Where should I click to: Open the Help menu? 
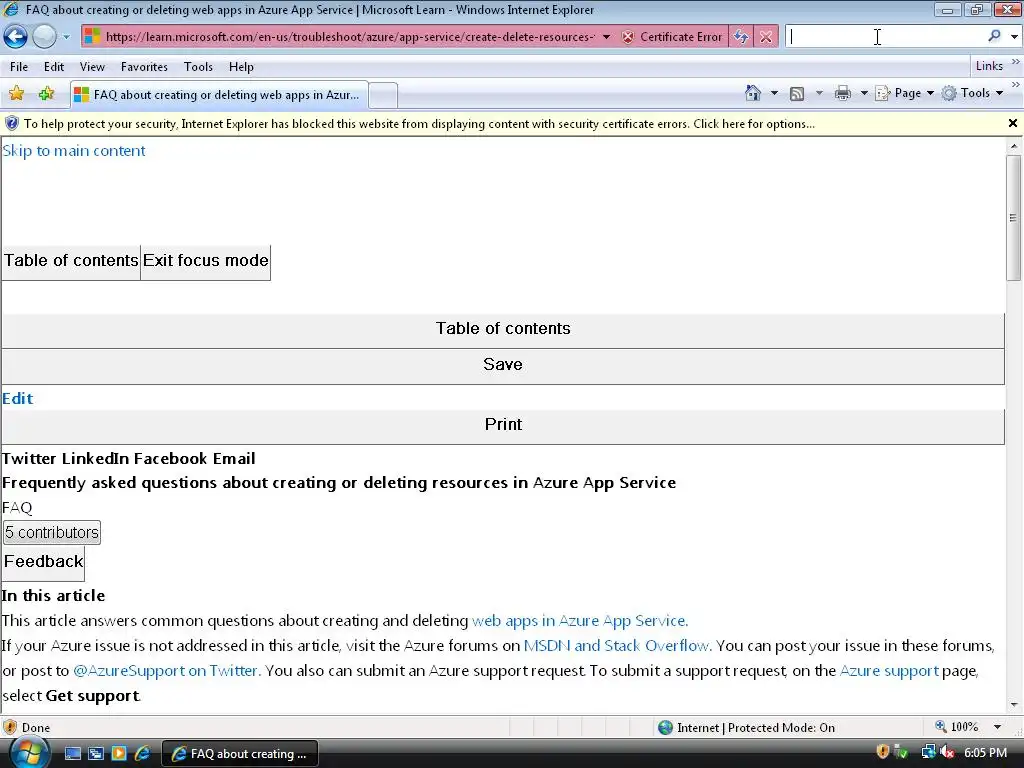click(x=241, y=67)
